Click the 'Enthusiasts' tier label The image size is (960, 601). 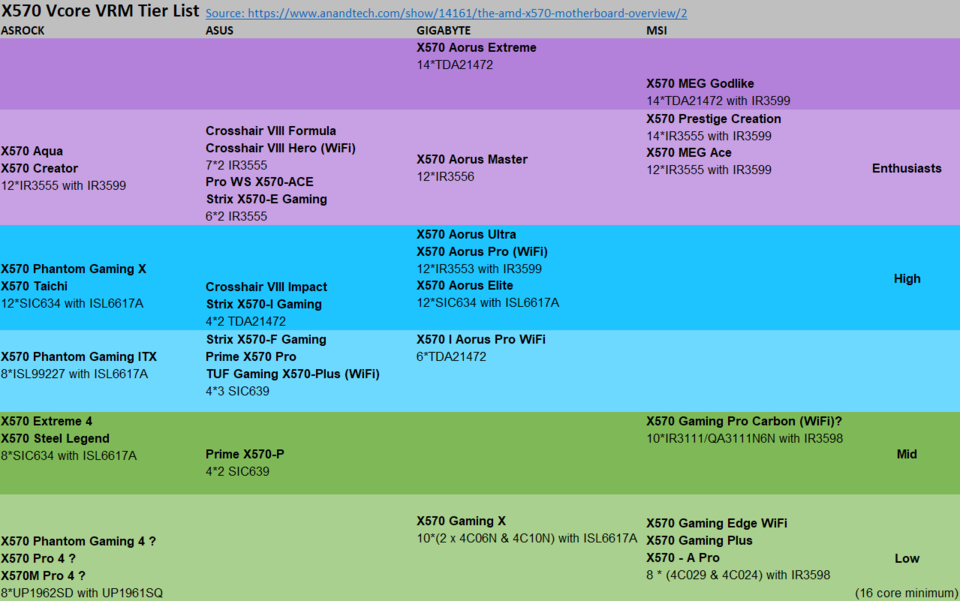click(907, 168)
